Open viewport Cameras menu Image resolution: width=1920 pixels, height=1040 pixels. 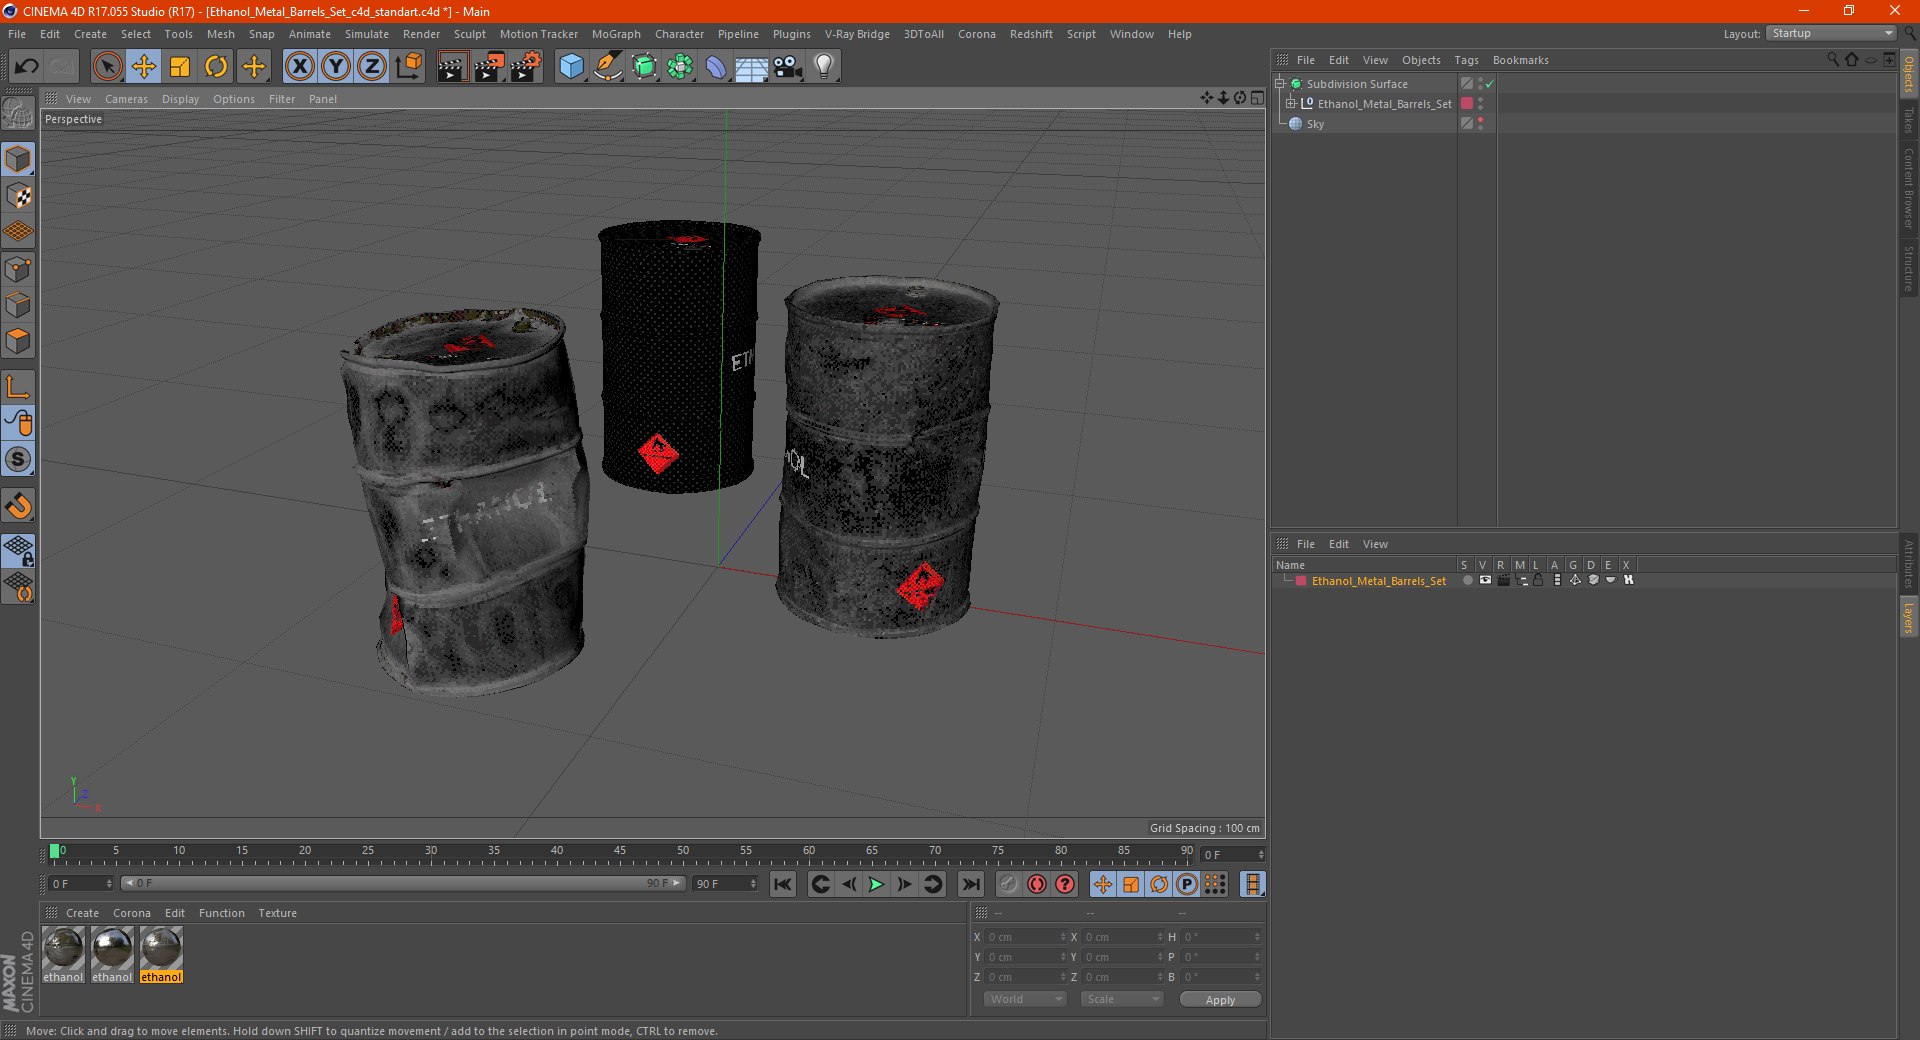126,99
